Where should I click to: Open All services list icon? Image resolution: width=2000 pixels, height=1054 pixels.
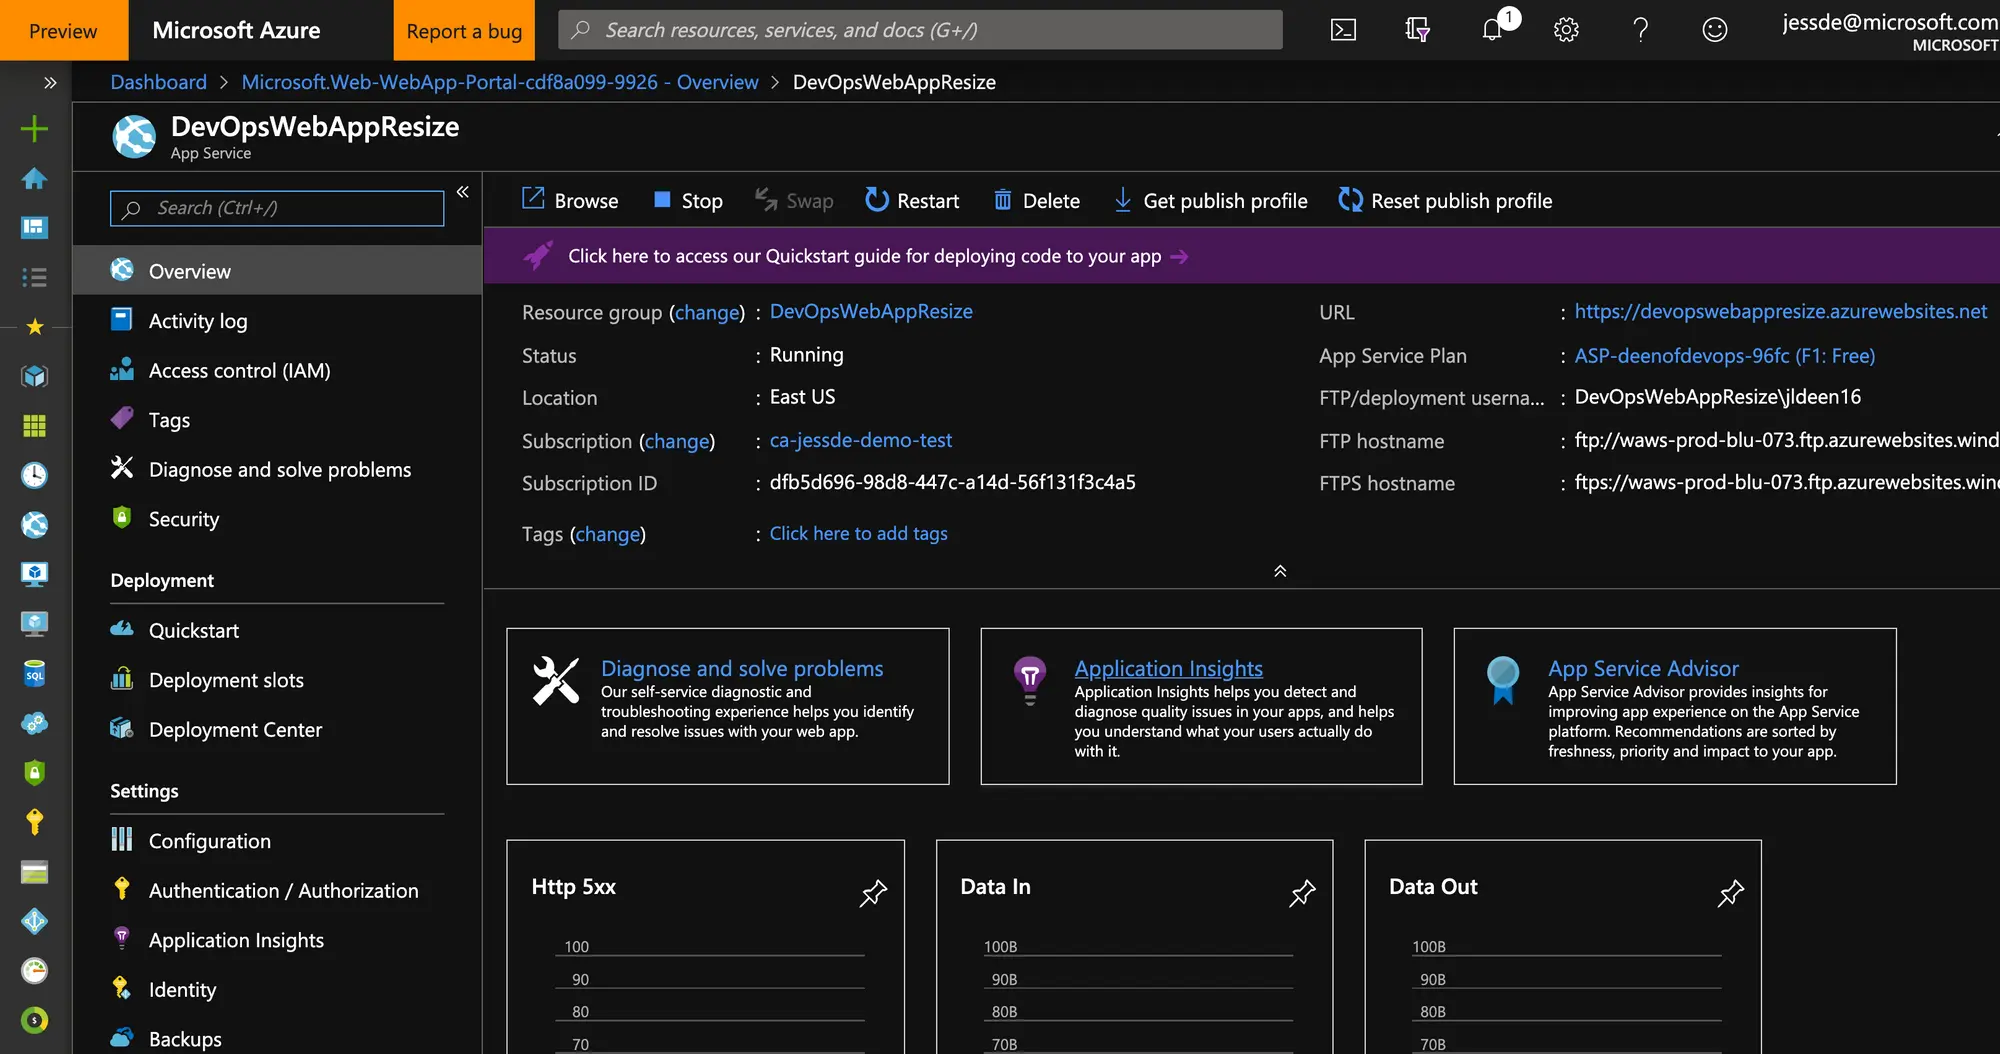pos(34,277)
